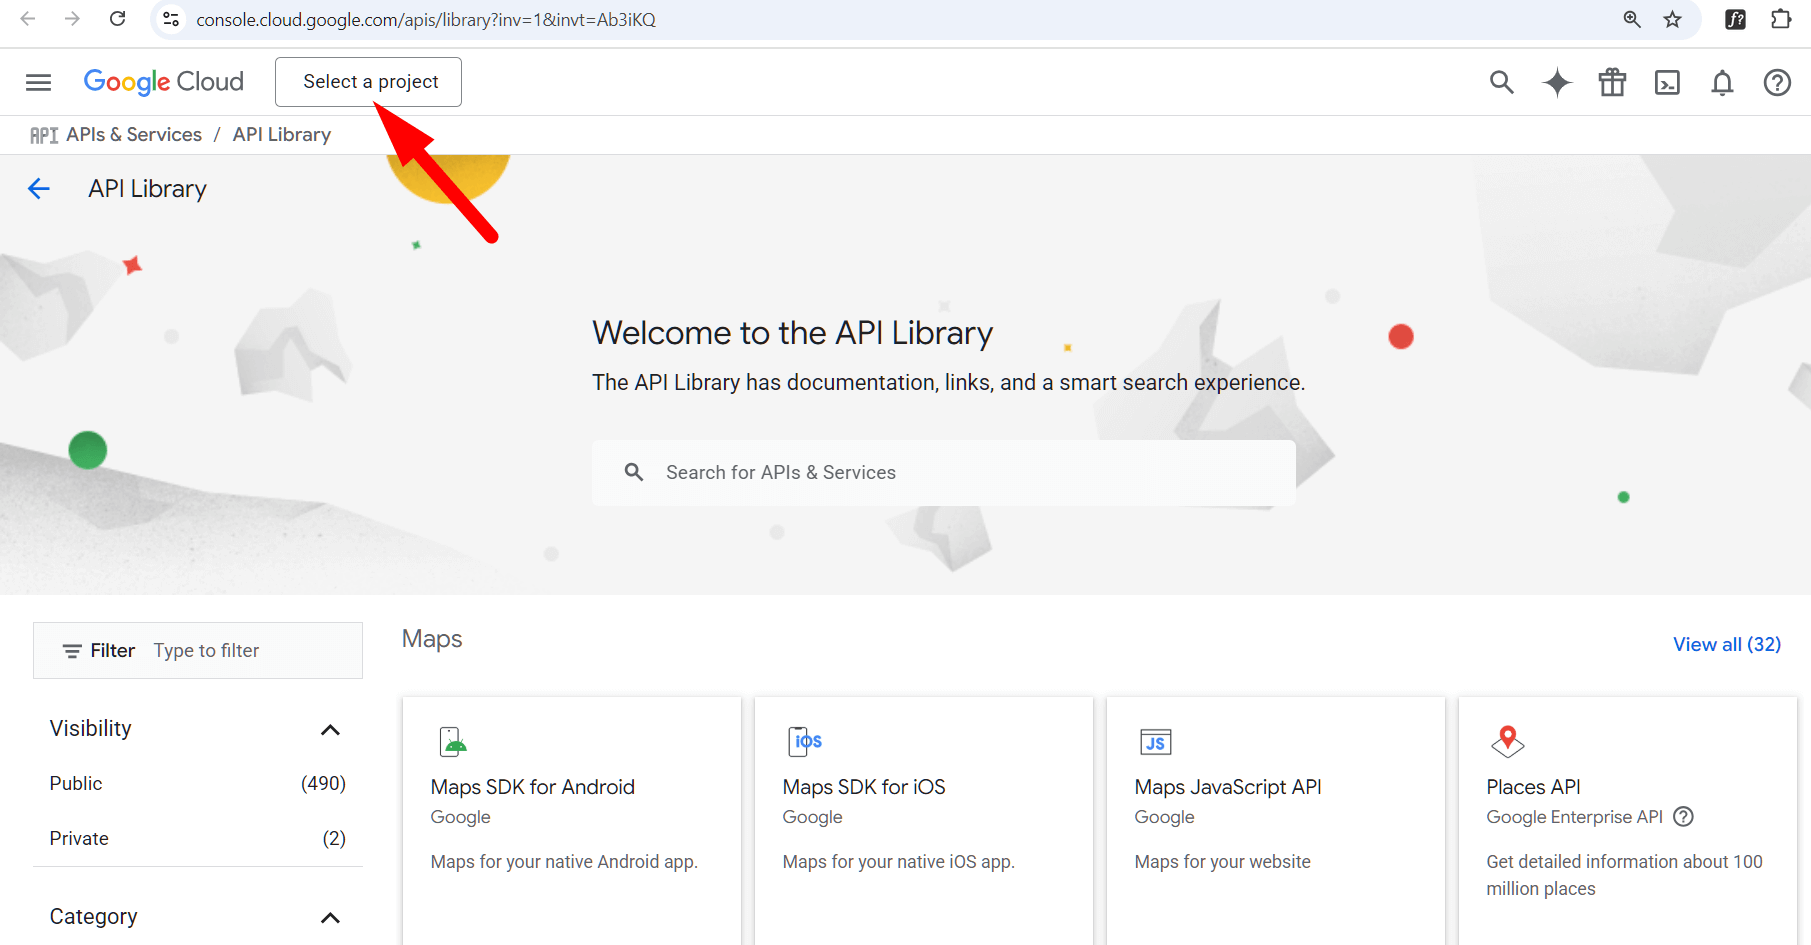Click the Places API map pin icon
Viewport: 1811px width, 945px height.
click(x=1507, y=742)
